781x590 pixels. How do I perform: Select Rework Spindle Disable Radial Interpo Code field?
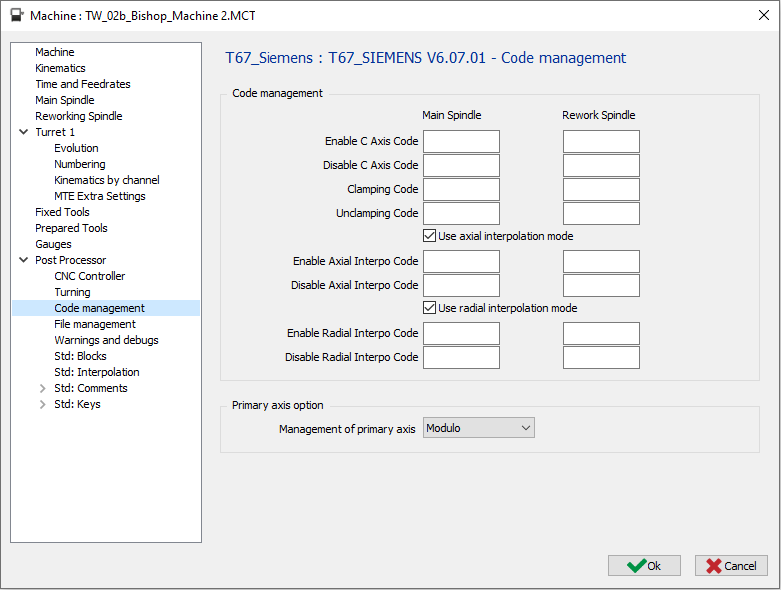tap(600, 357)
